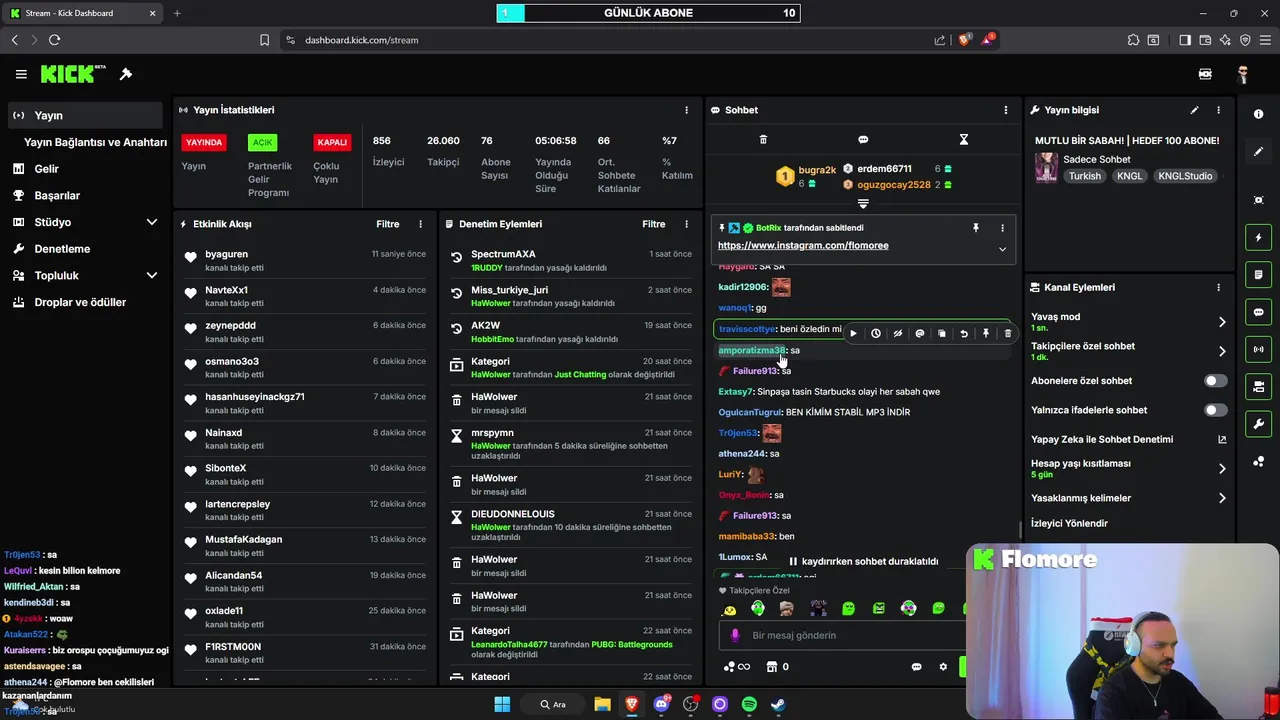Expand the Stüdyo sidebar section
Image resolution: width=1280 pixels, height=720 pixels.
(152, 222)
